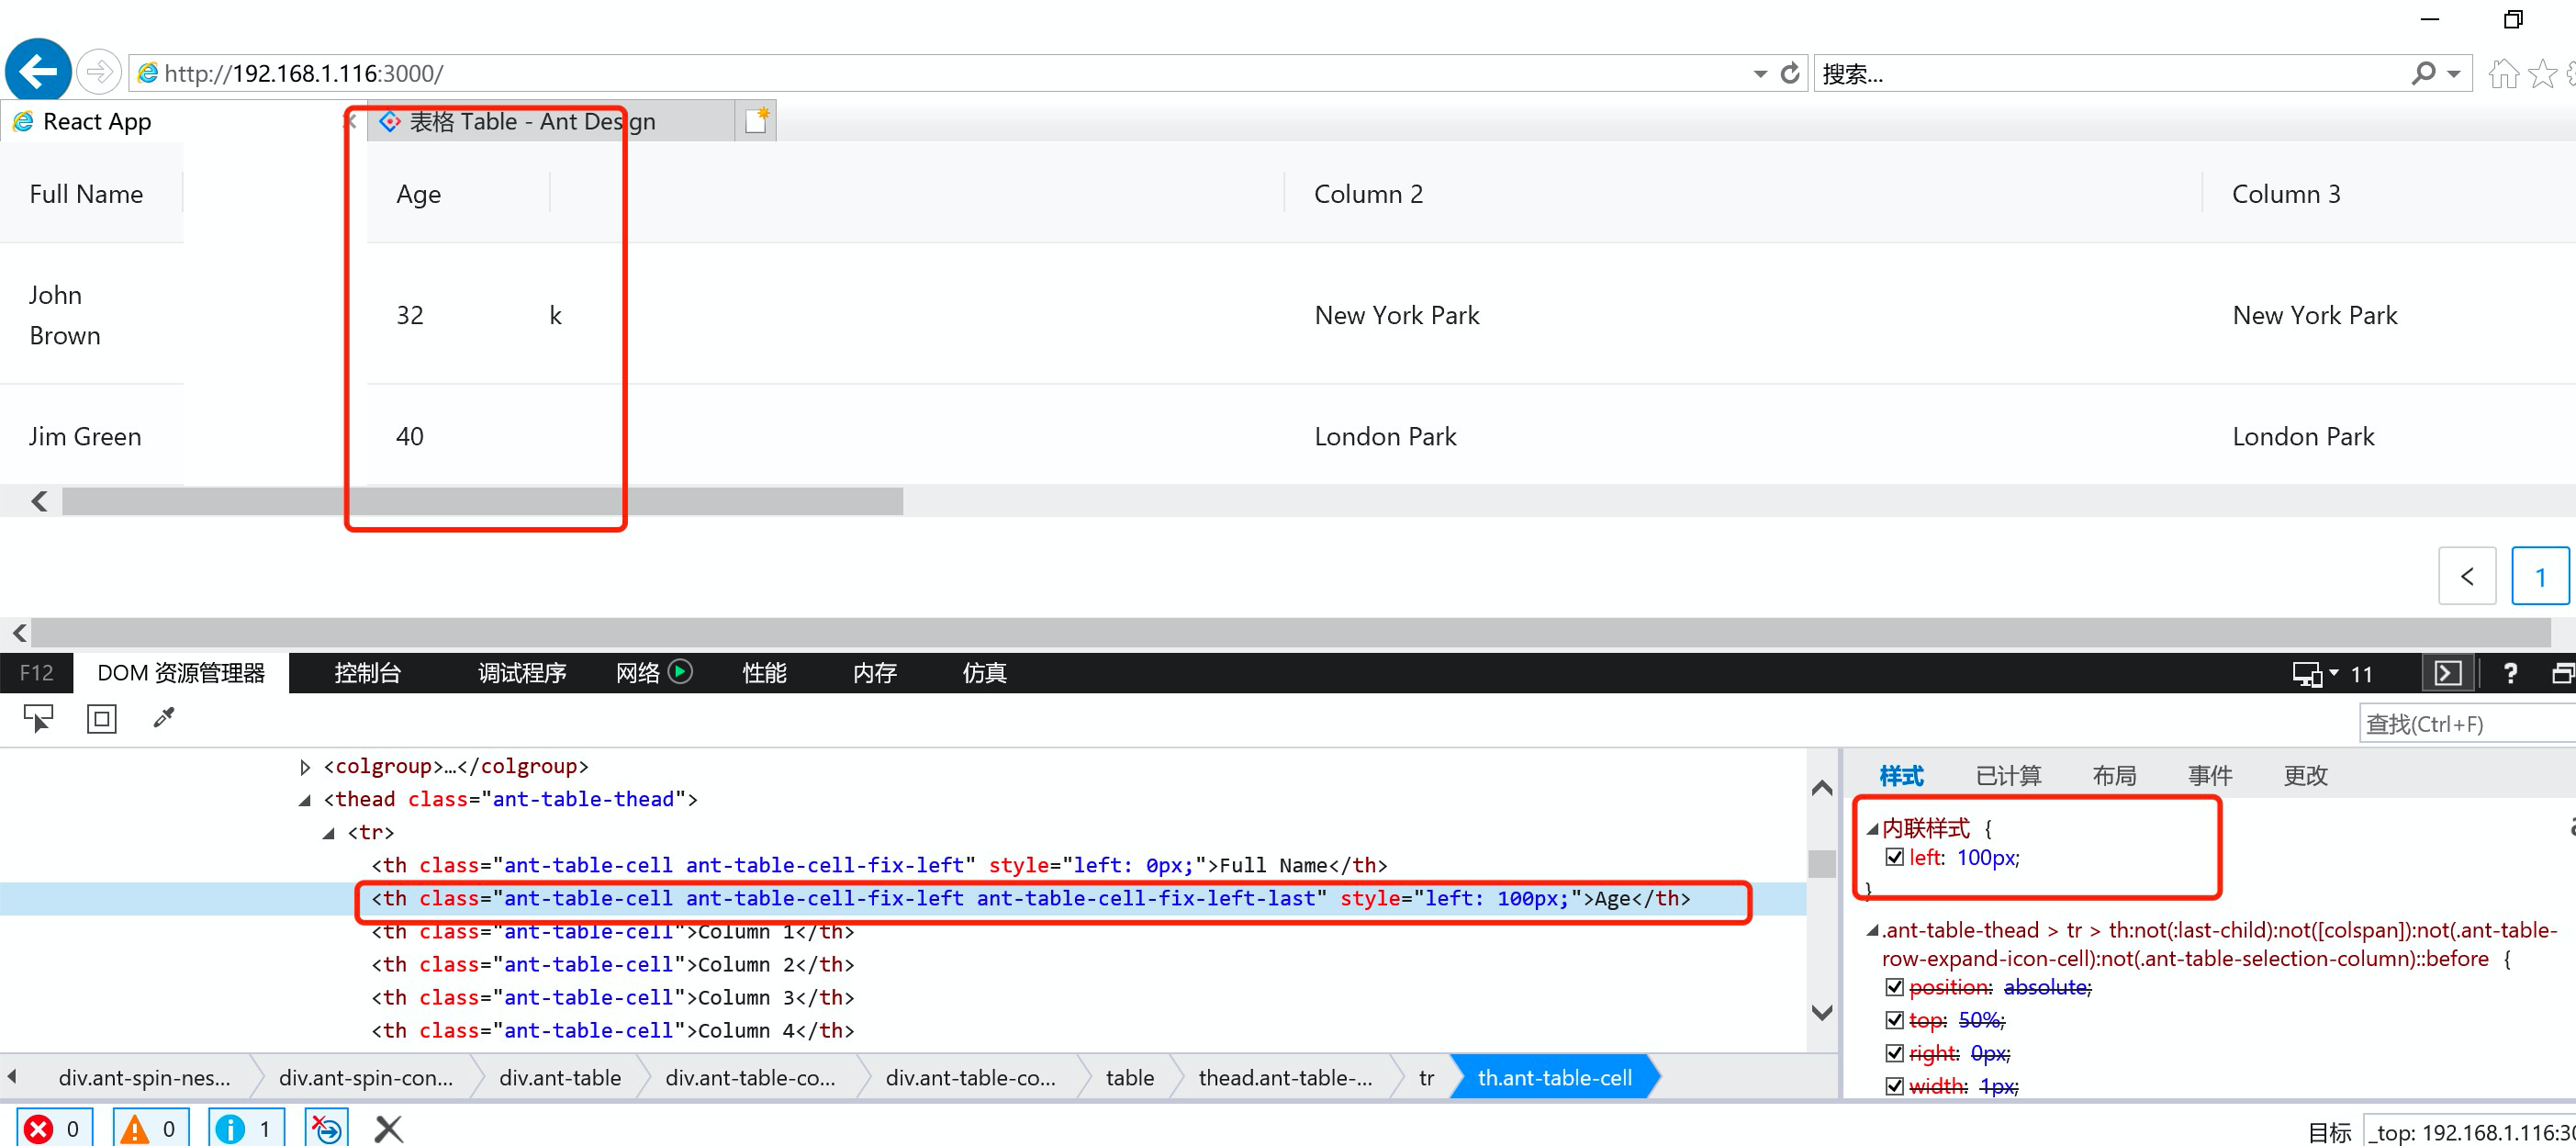Toggle the position absolute checkbox
The image size is (2576, 1146).
(1894, 987)
